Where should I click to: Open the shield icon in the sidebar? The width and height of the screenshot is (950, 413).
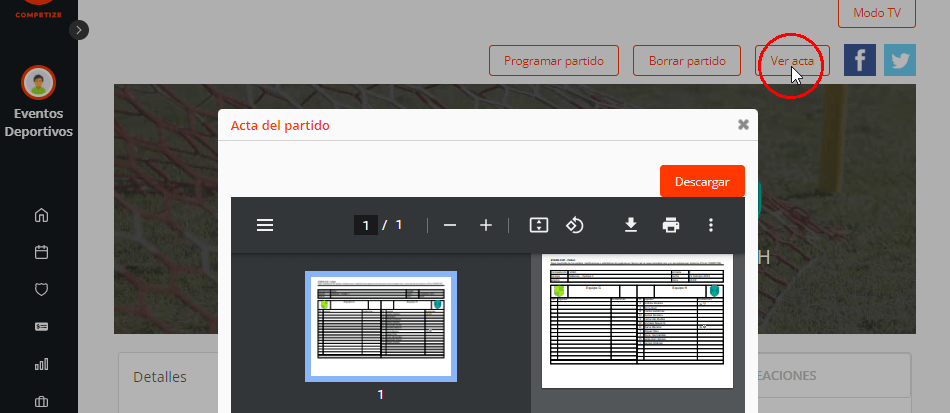pos(41,289)
